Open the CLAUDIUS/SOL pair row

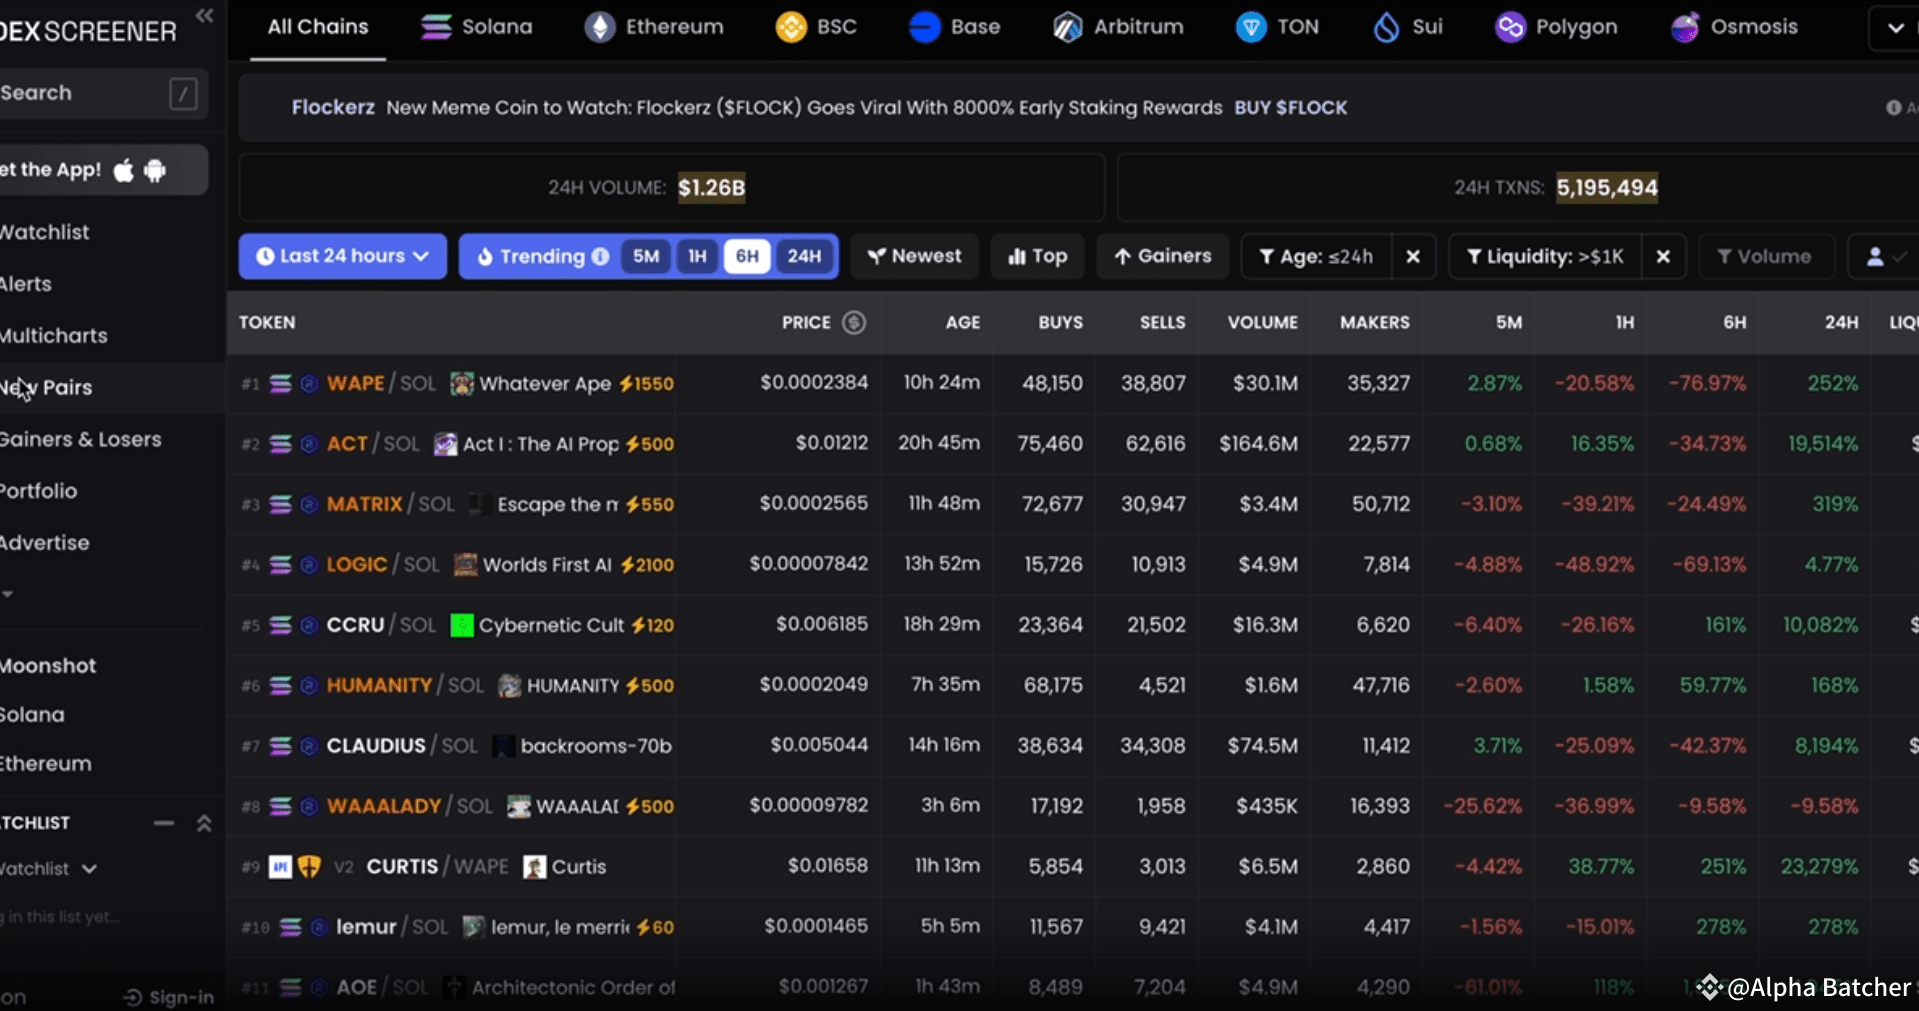pos(1073,746)
